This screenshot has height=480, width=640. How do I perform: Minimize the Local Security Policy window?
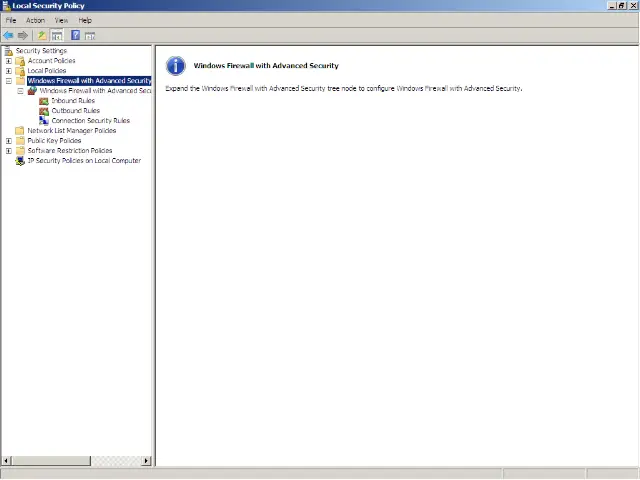pyautogui.click(x=612, y=6)
